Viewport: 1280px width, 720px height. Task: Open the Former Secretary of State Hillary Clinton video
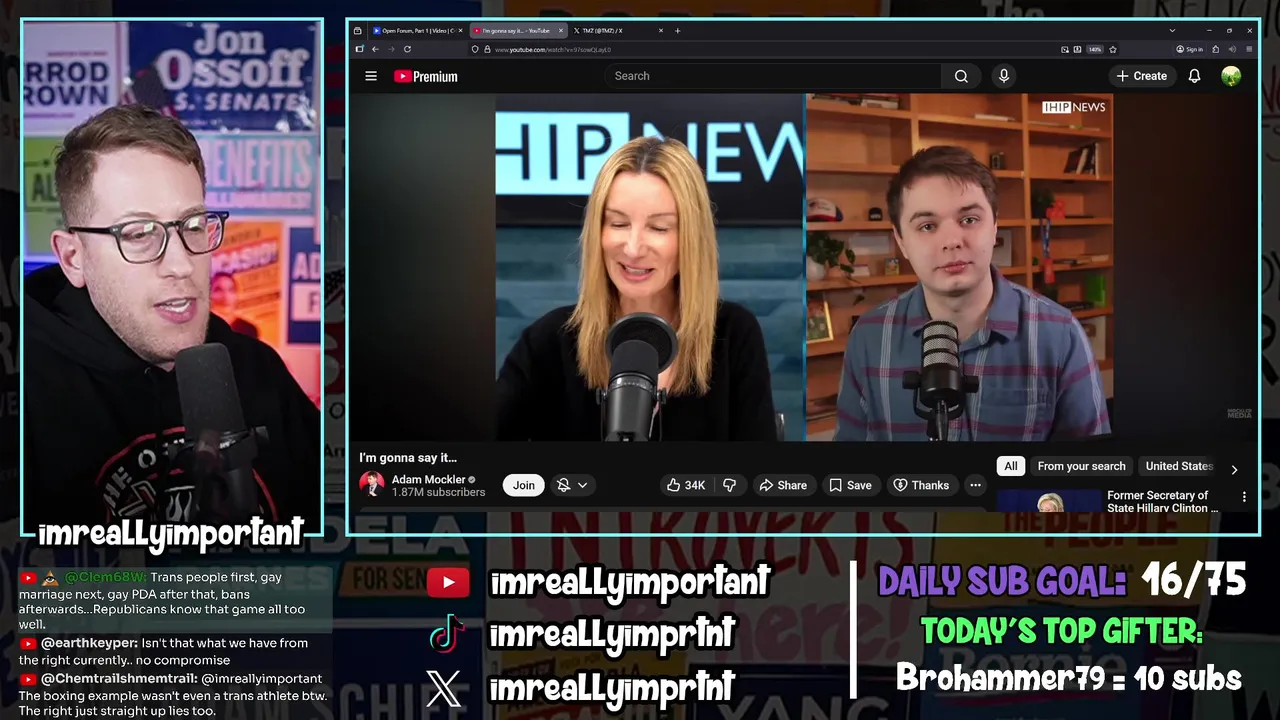[x=1162, y=502]
